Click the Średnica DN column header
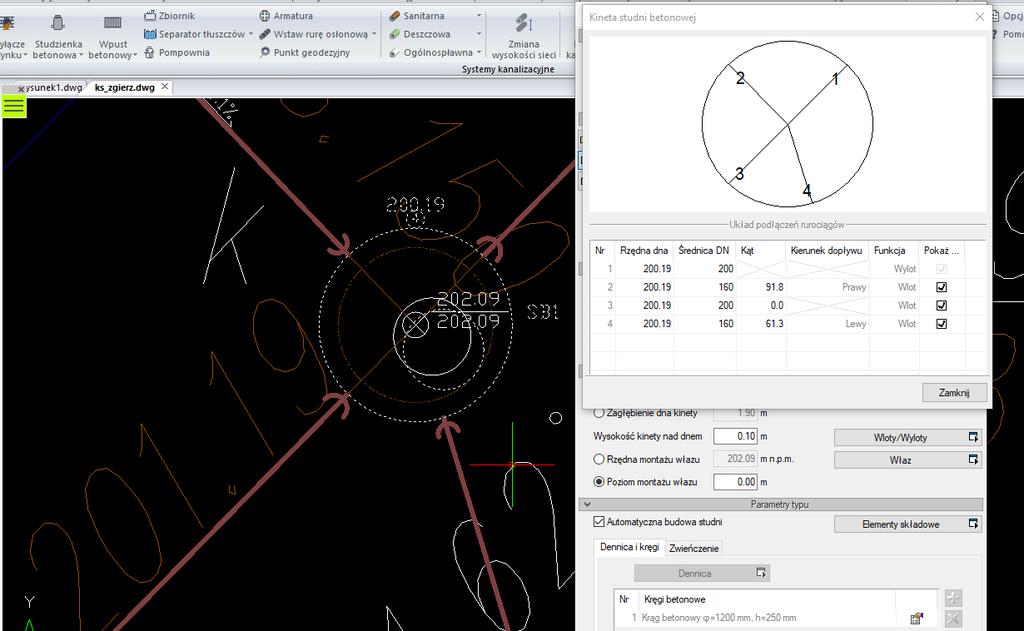This screenshot has height=631, width=1024. click(x=703, y=250)
